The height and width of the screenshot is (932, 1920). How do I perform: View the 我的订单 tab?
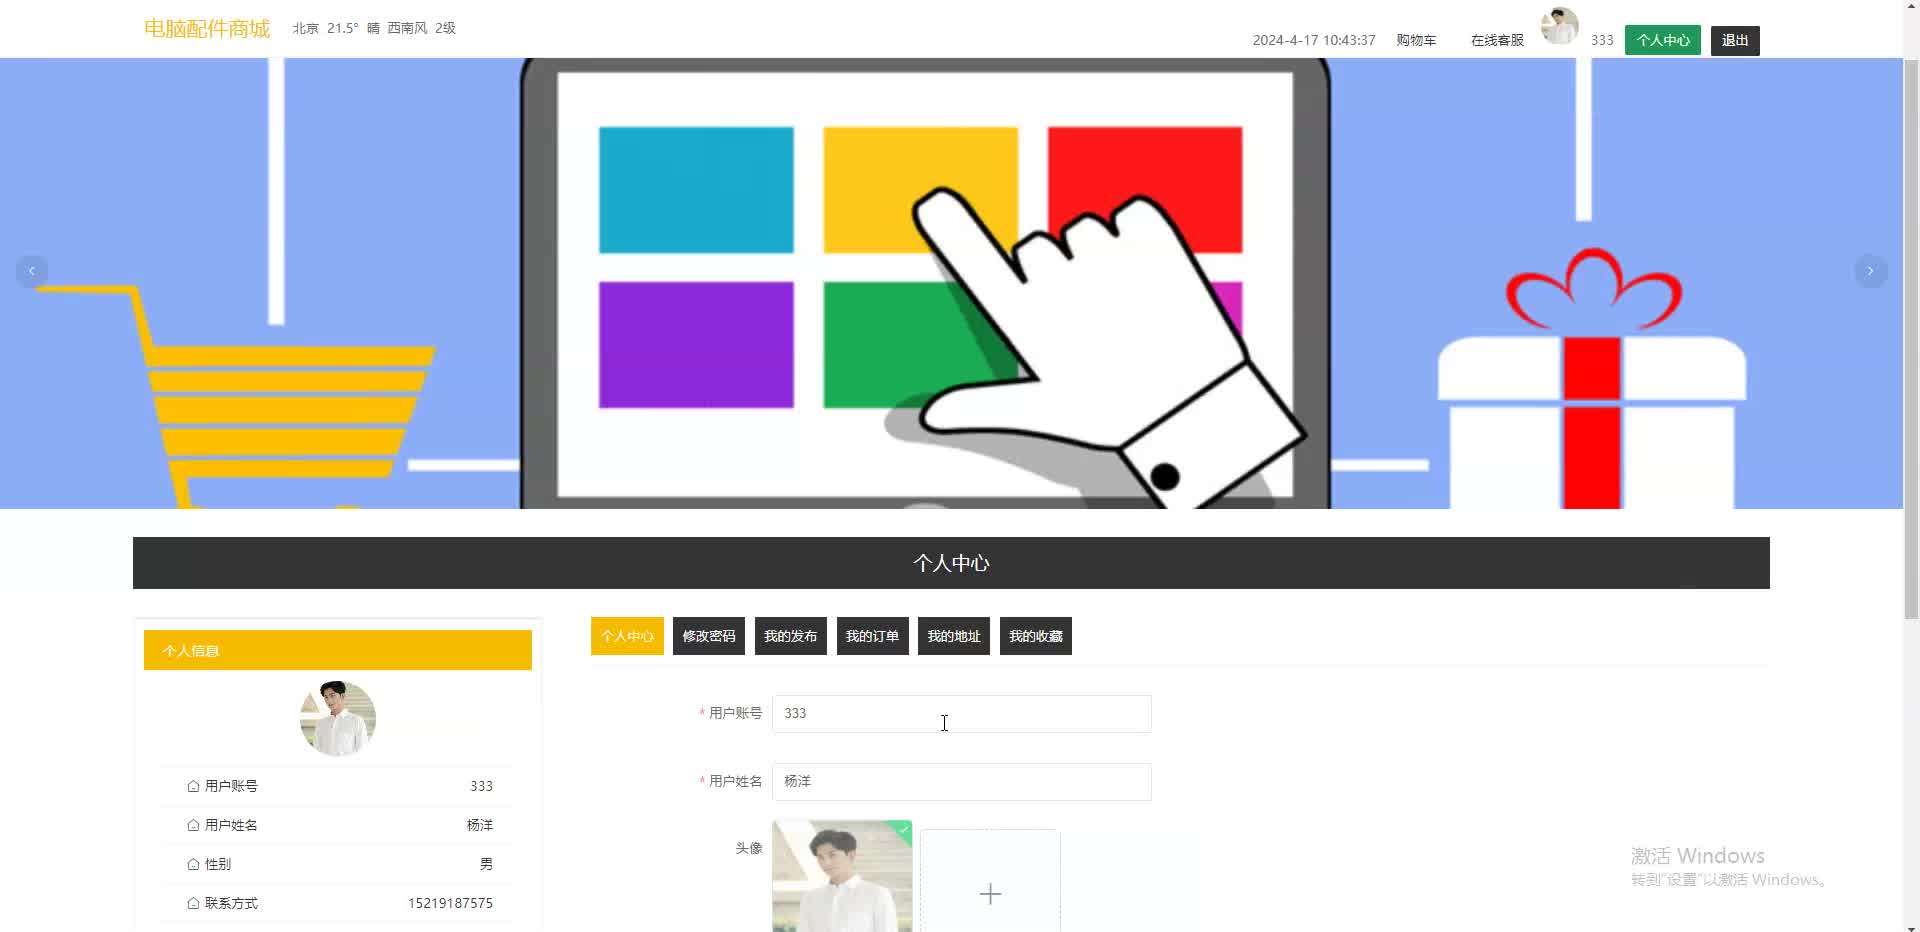(872, 636)
